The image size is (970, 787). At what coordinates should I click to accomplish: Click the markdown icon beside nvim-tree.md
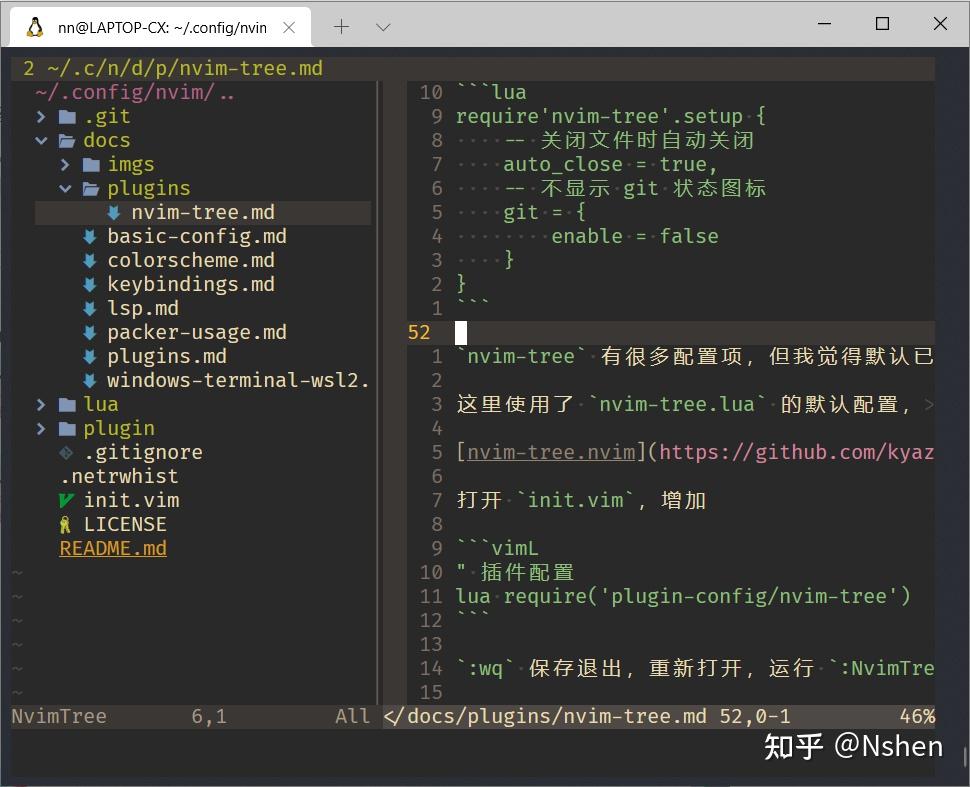(x=112, y=212)
